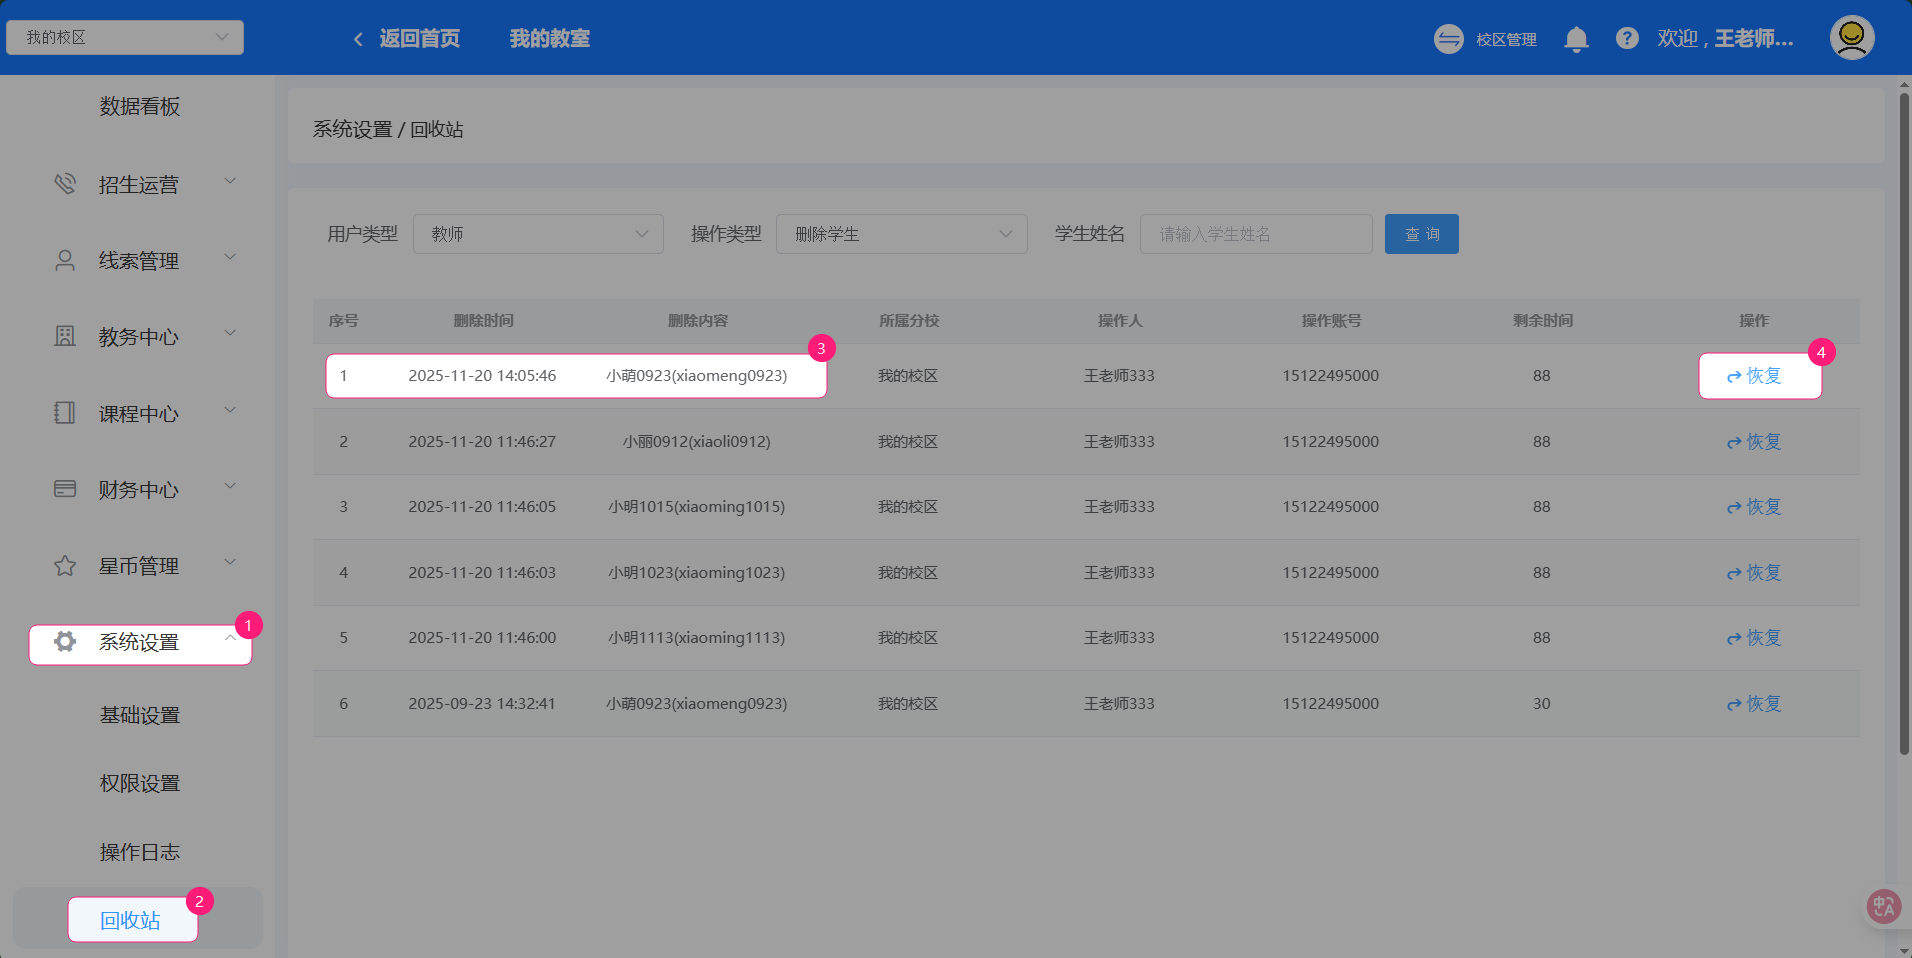Restore 小丽0912 via its 恢复 link
Viewport: 1912px width, 958px height.
1753,441
